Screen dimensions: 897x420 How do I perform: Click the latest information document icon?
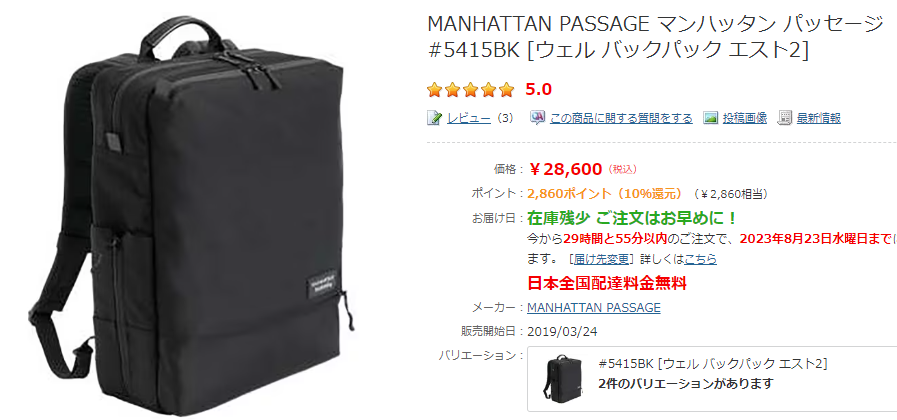[785, 118]
